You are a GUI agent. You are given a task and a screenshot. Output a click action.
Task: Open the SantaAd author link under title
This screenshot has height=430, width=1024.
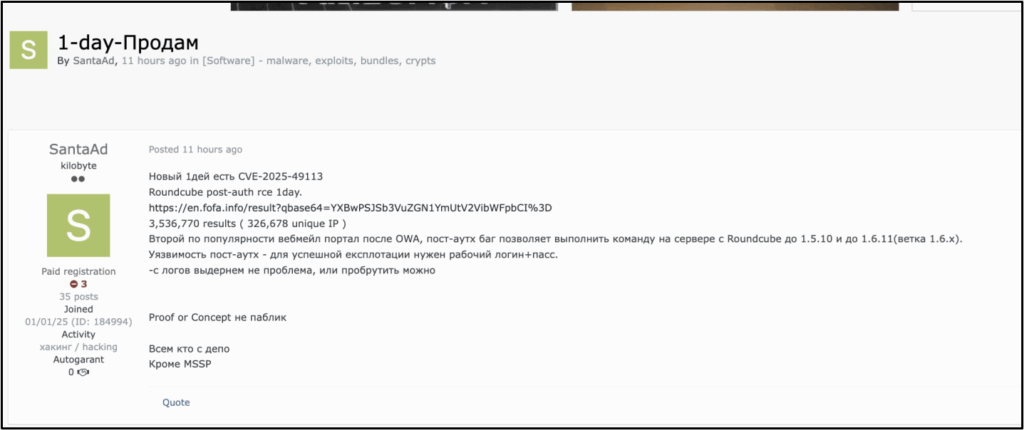click(x=93, y=61)
